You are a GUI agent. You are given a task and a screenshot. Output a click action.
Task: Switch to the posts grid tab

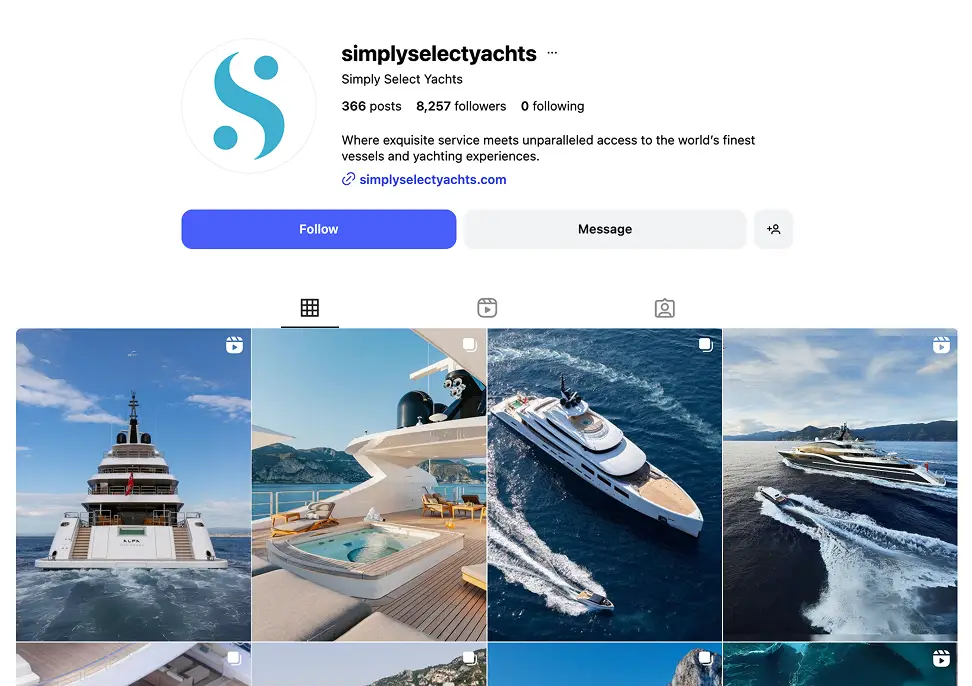(310, 308)
